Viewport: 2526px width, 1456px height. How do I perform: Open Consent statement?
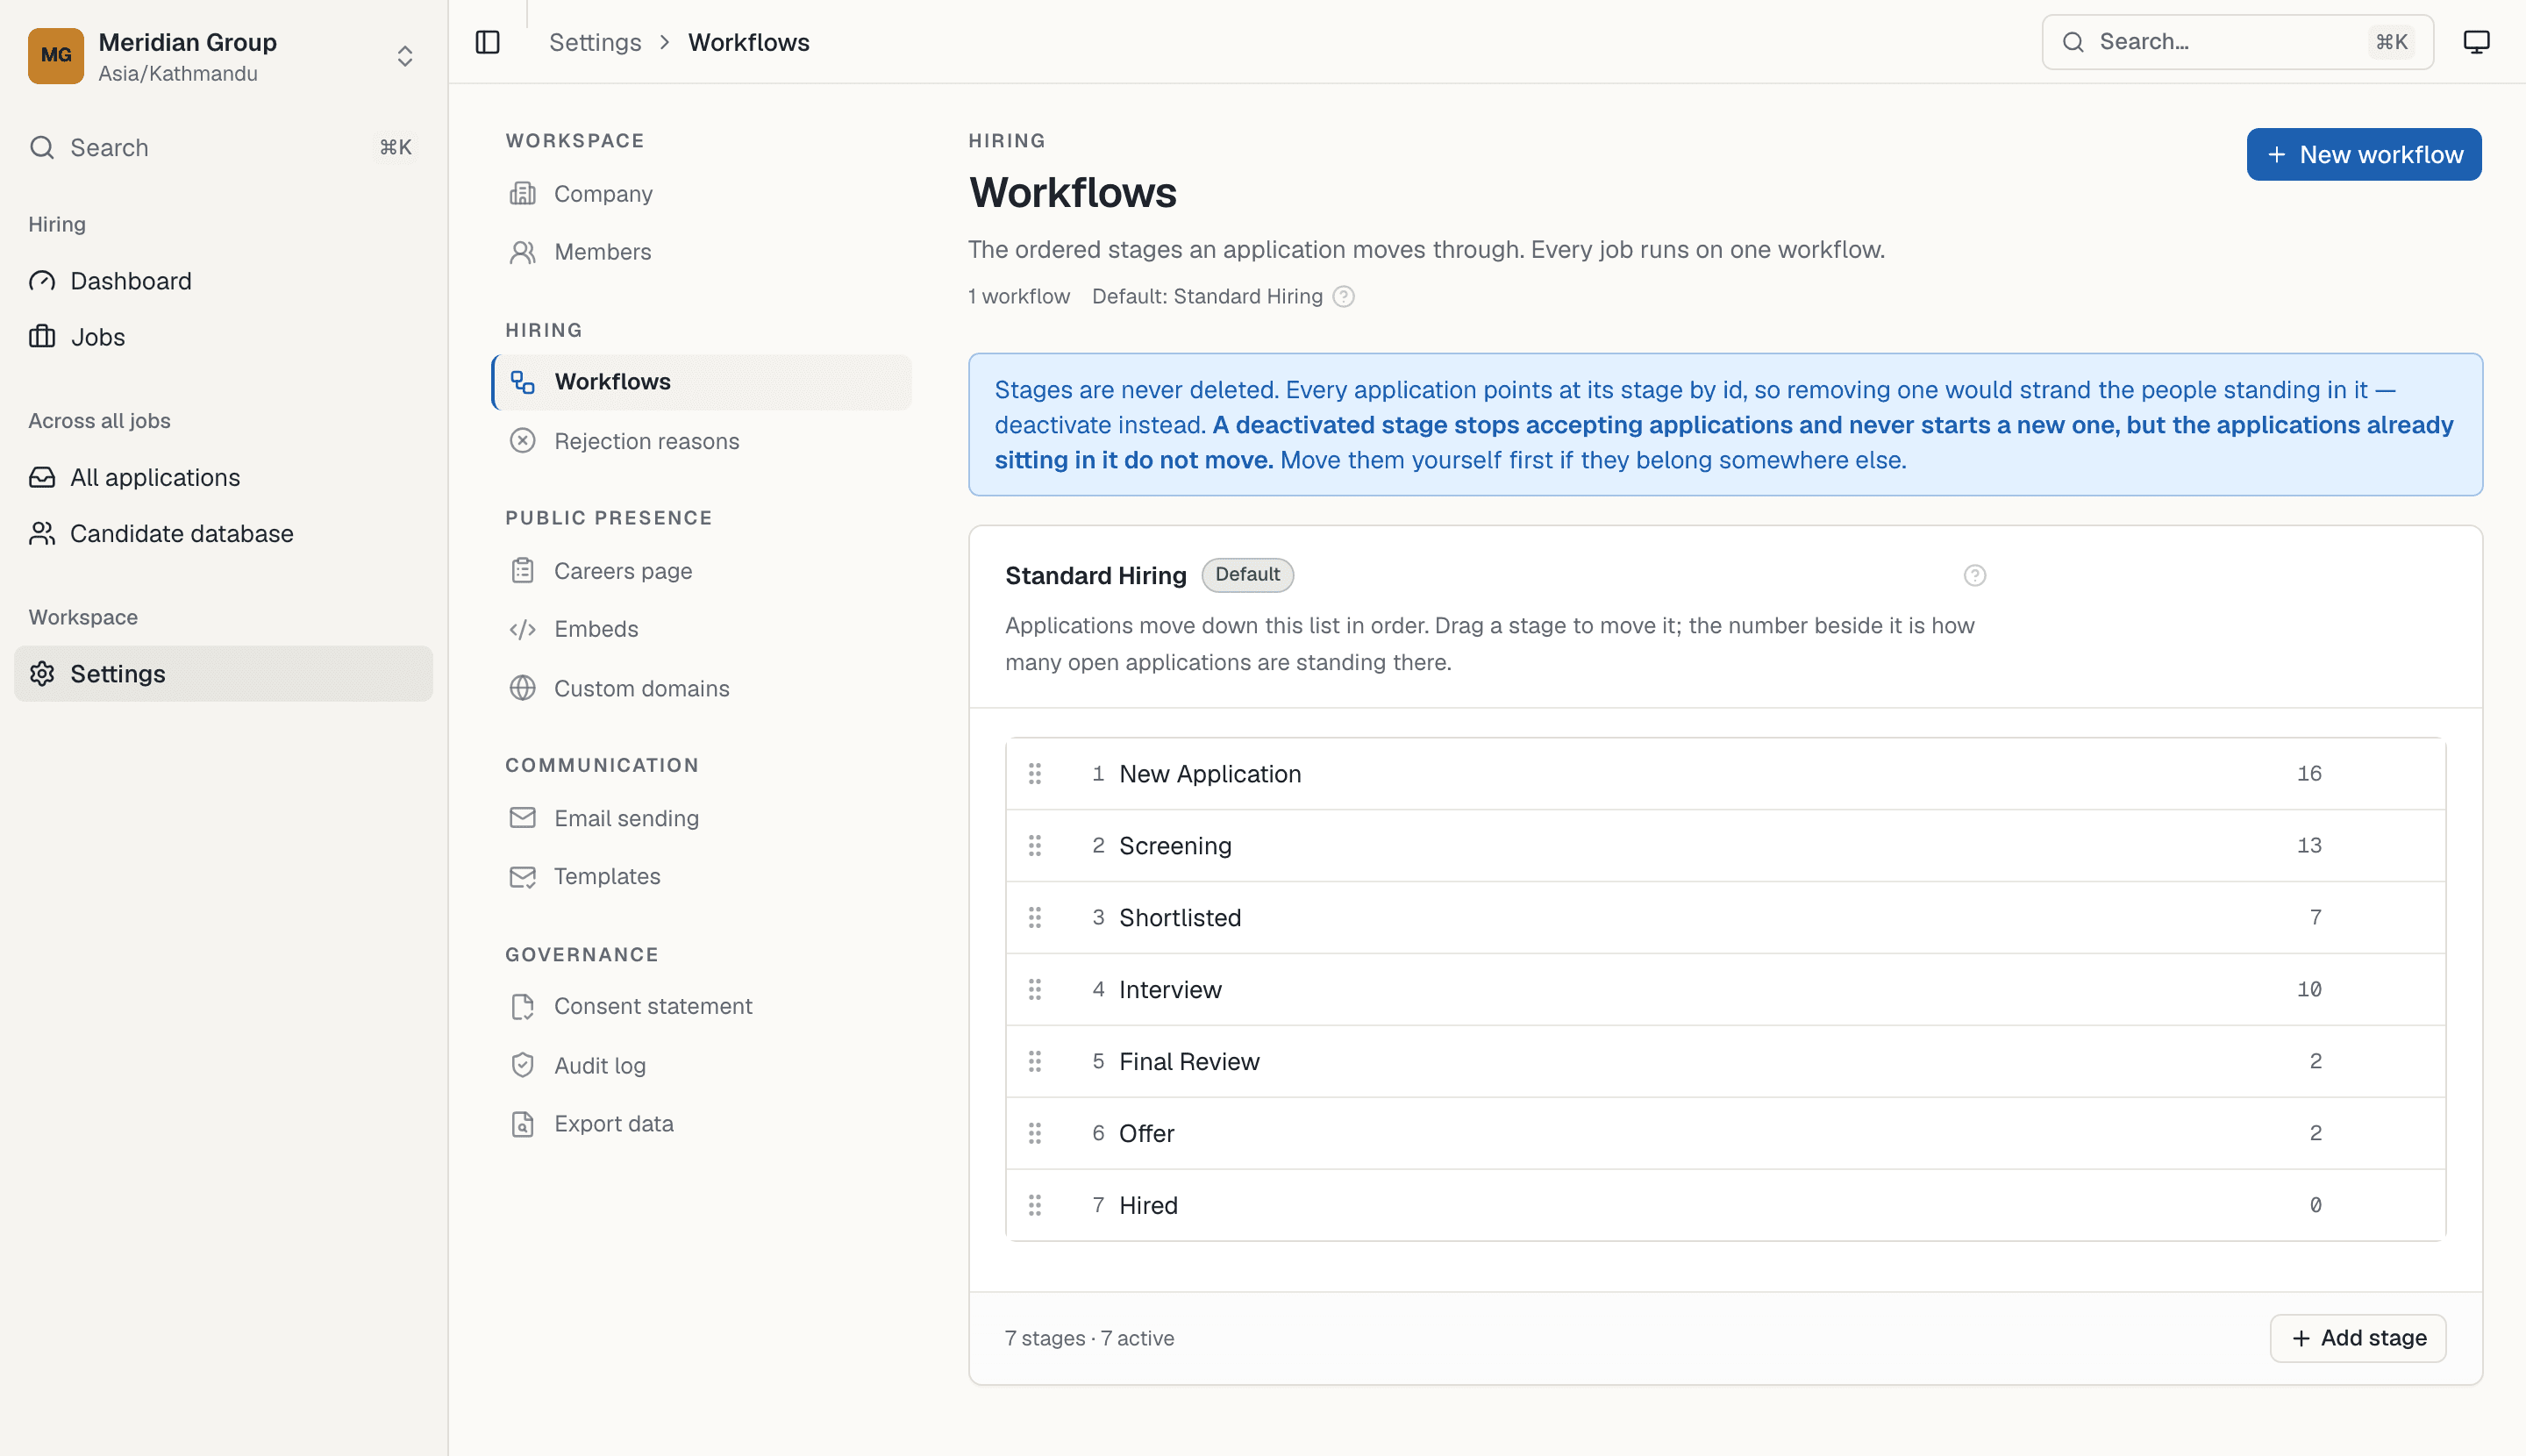tap(701, 1006)
